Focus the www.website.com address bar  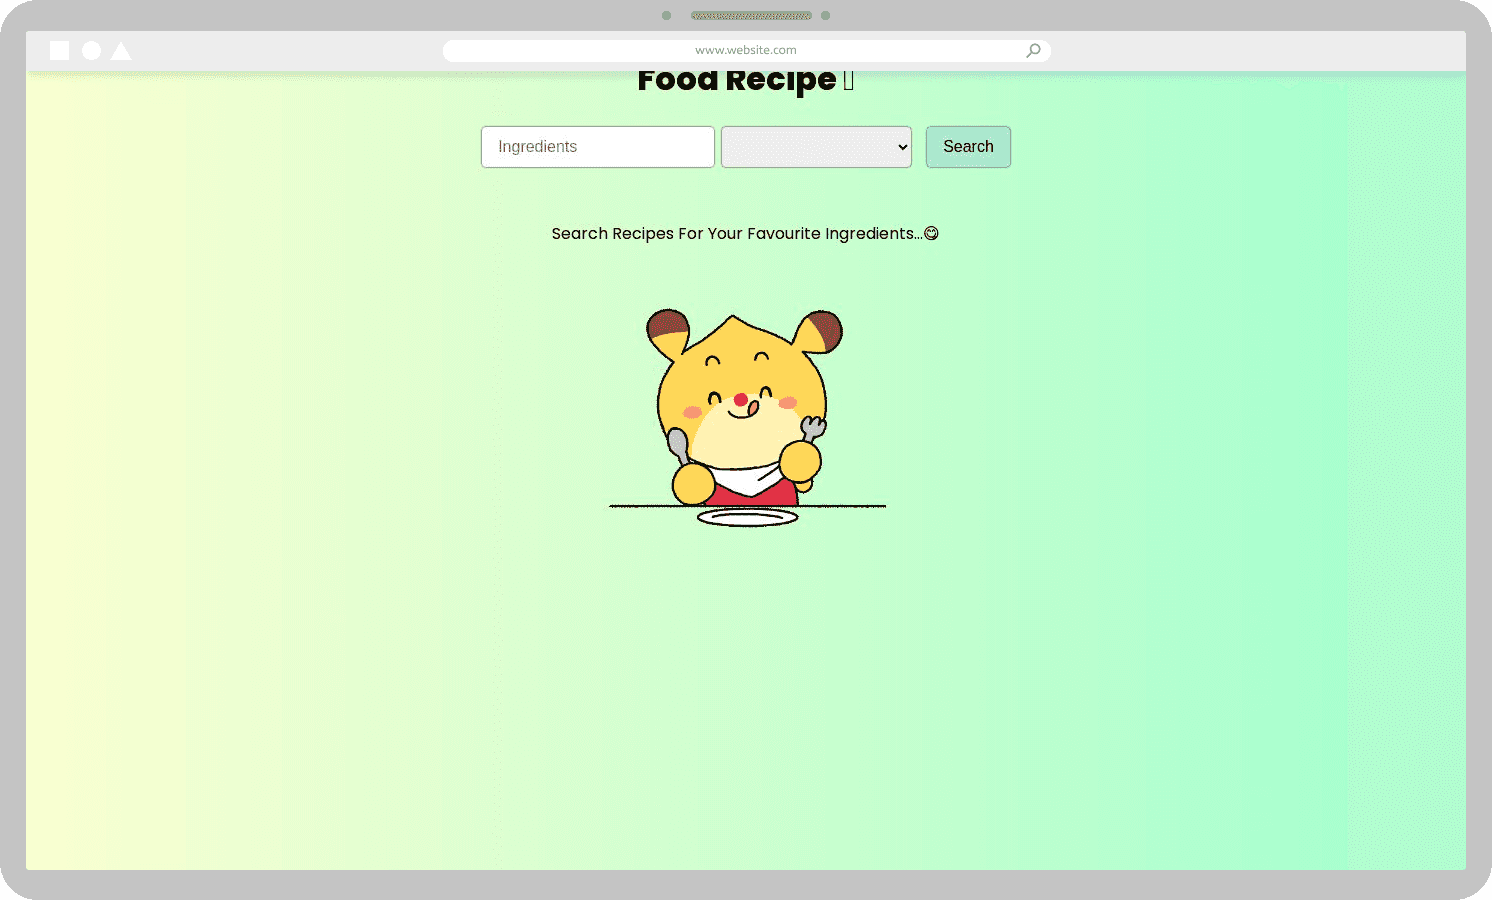(745, 50)
